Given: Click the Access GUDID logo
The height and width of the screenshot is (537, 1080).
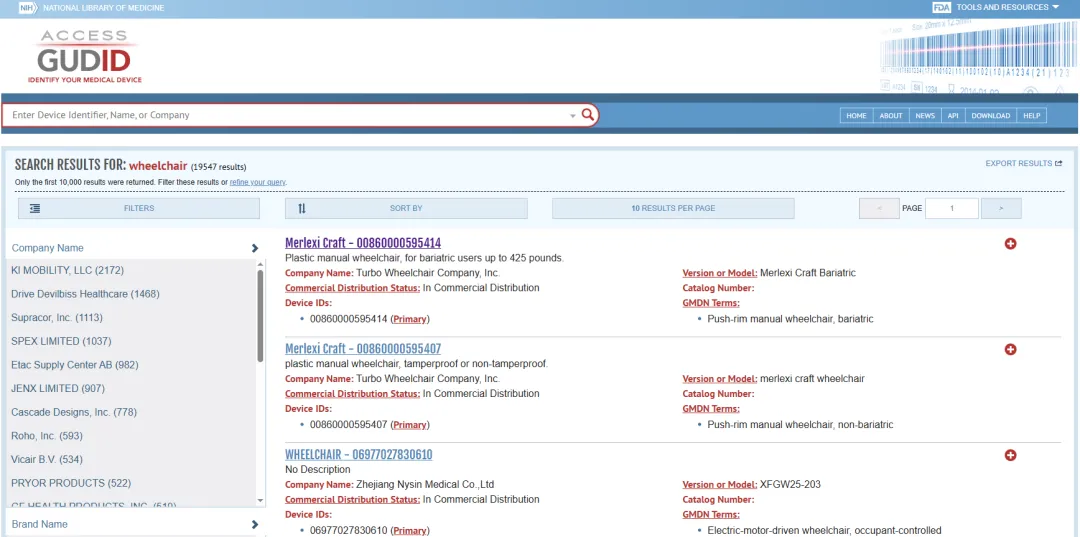Looking at the screenshot, I should [x=85, y=56].
